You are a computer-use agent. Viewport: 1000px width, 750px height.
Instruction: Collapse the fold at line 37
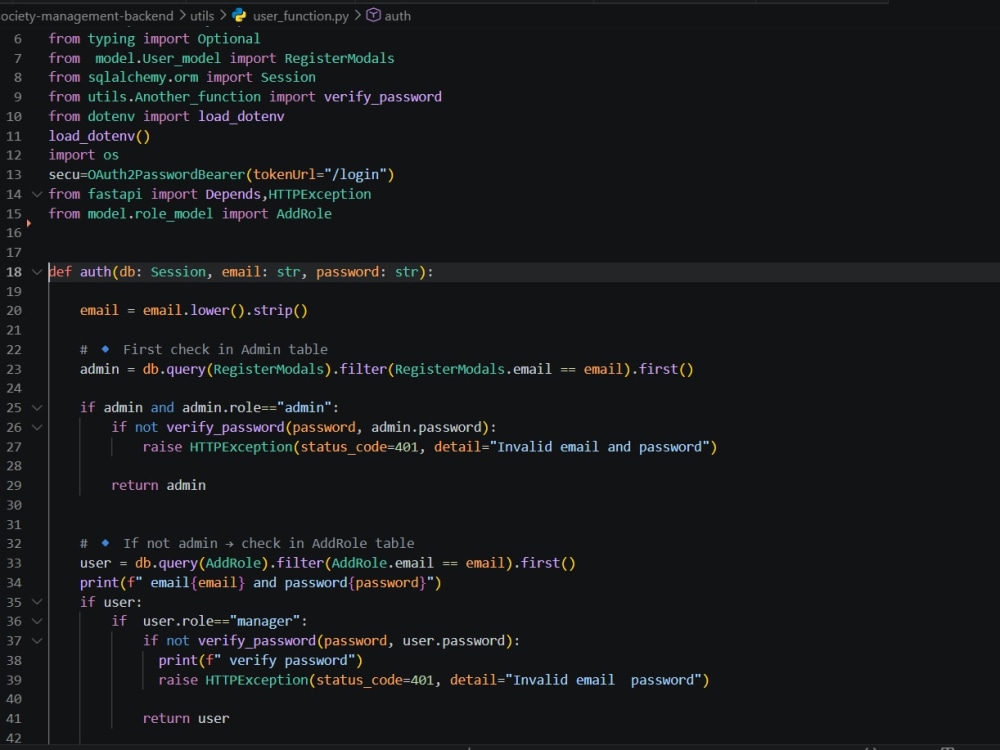point(37,641)
